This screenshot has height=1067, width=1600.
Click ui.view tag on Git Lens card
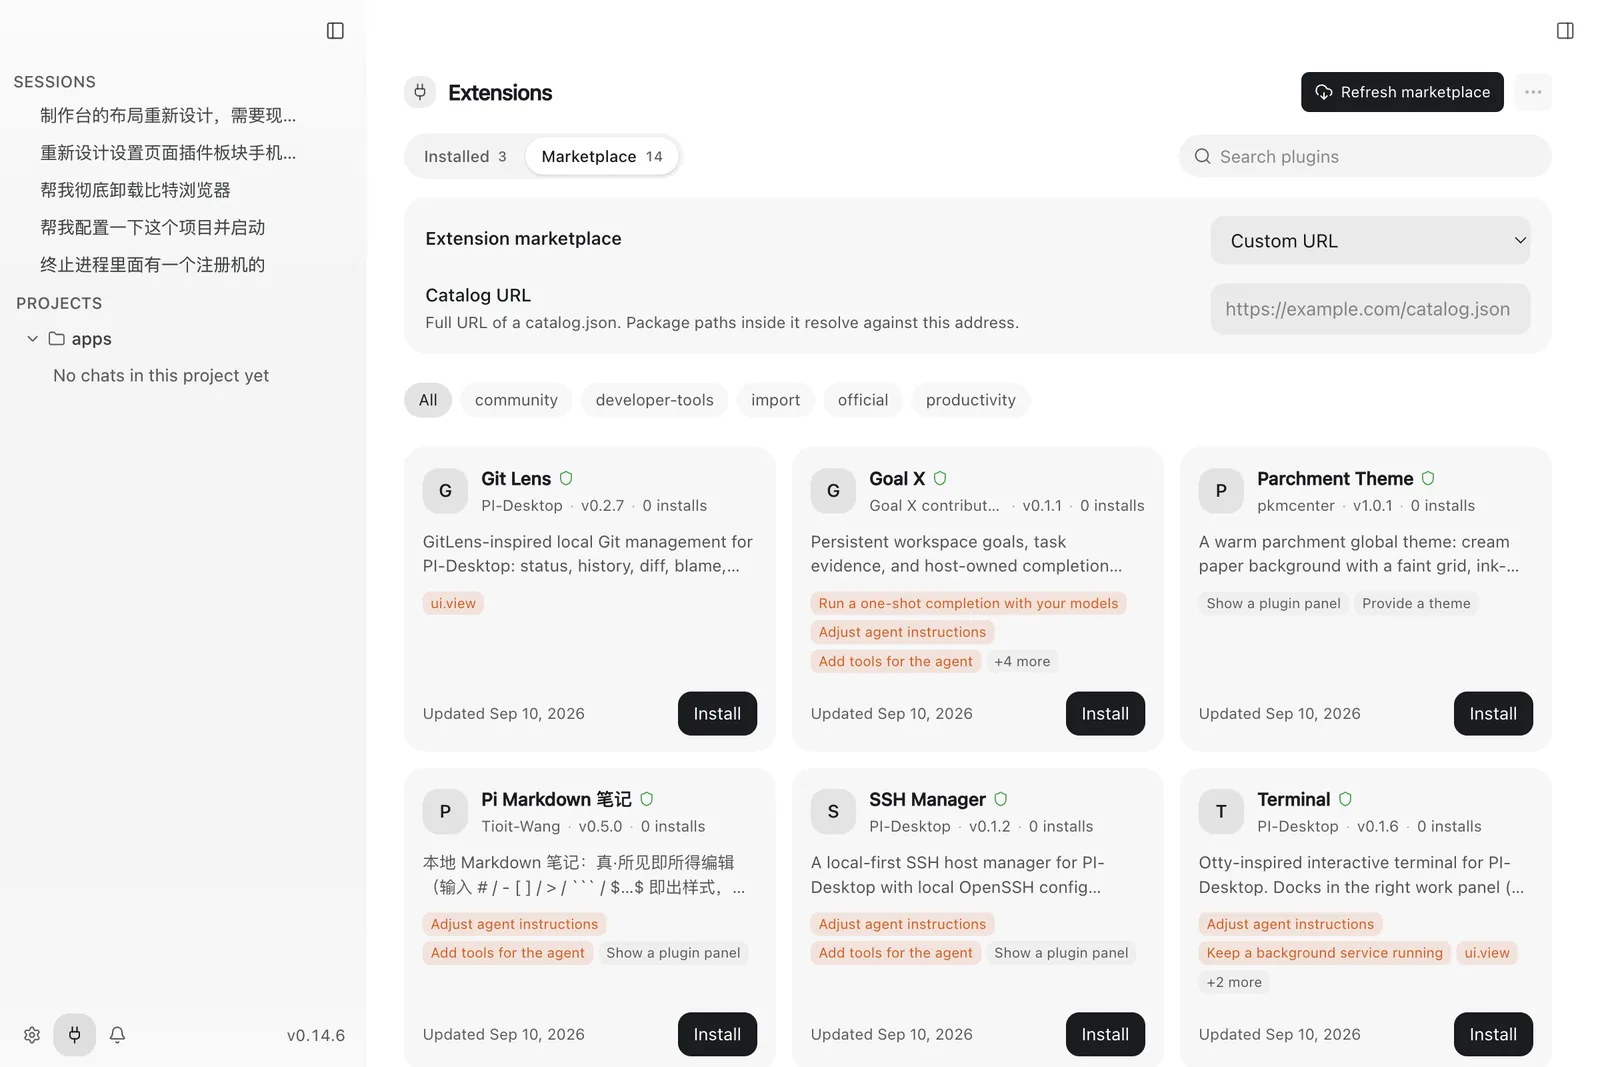point(453,603)
